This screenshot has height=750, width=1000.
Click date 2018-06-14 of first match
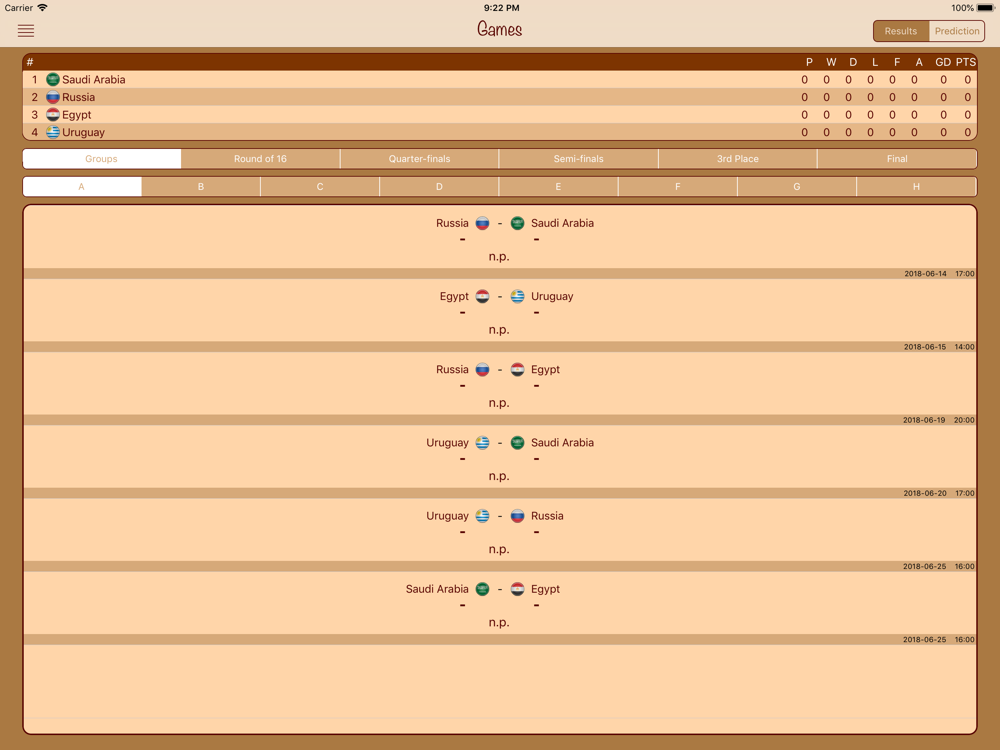pyautogui.click(x=925, y=274)
